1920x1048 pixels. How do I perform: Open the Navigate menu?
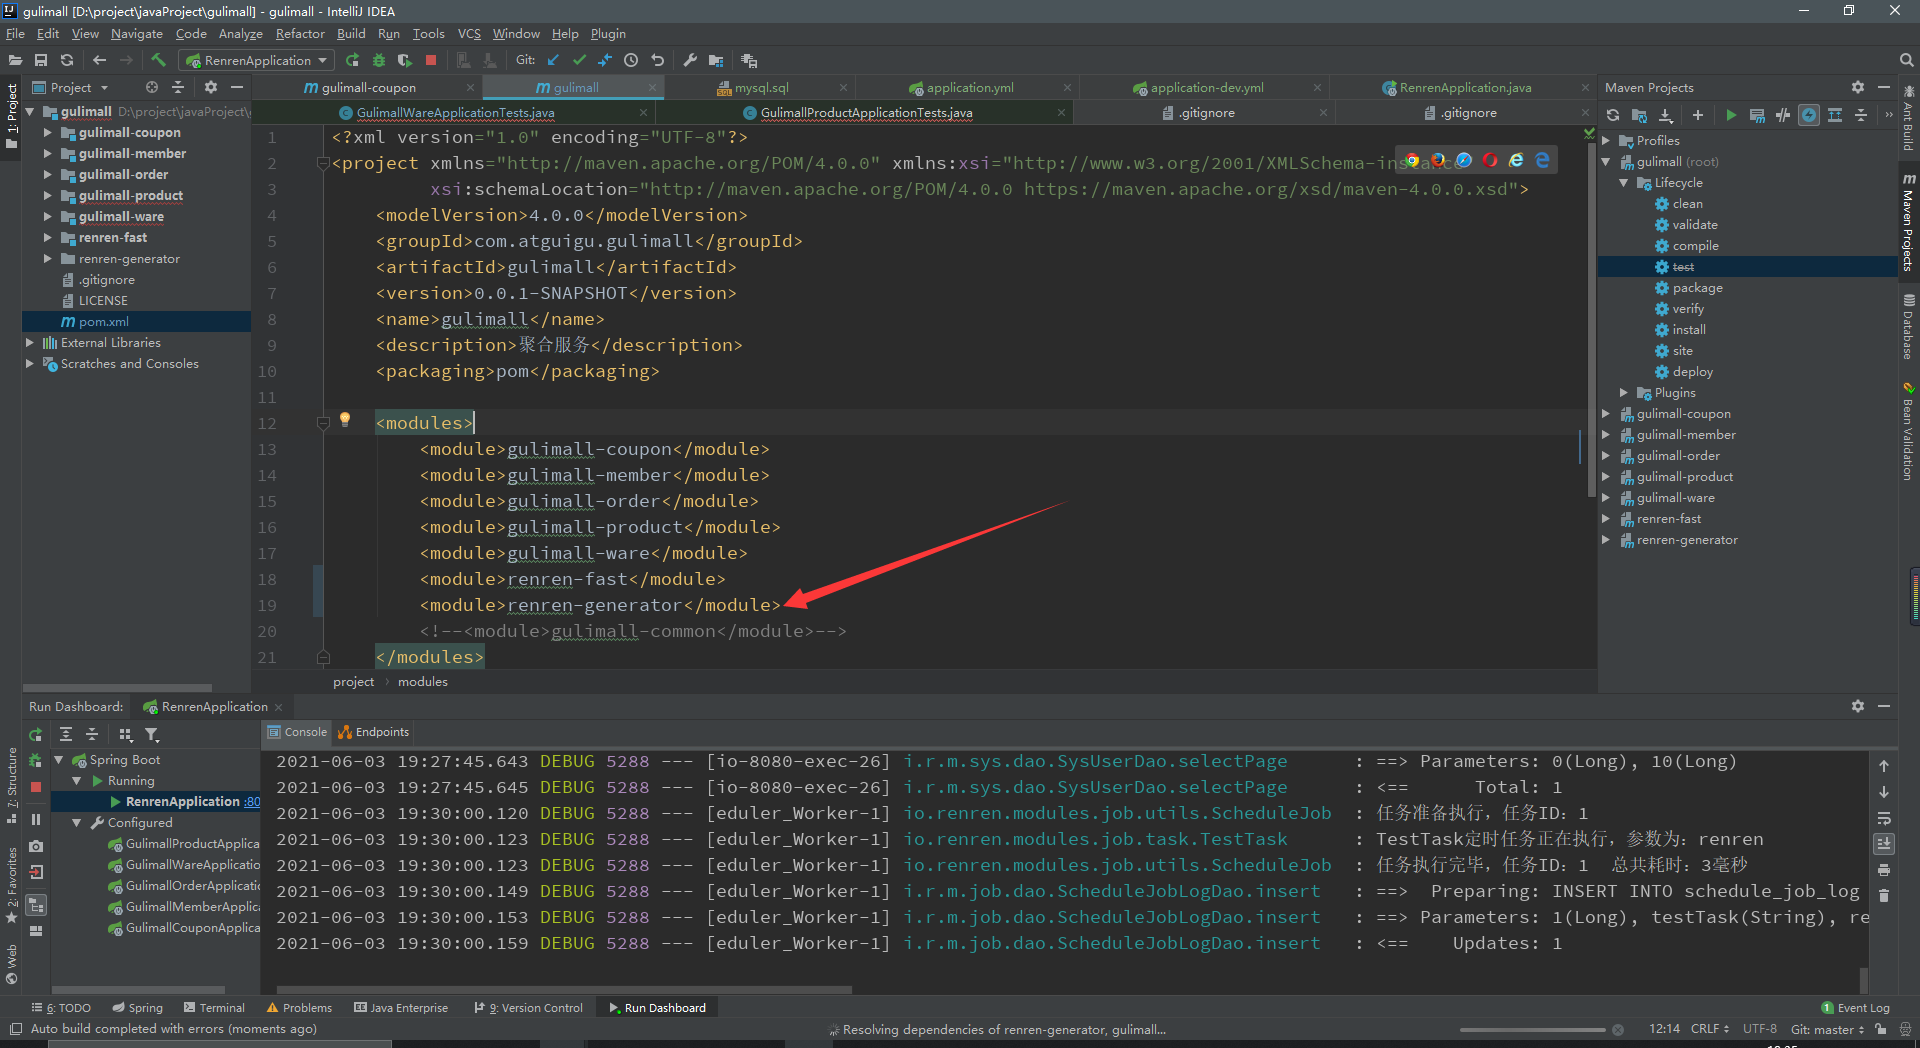[136, 33]
